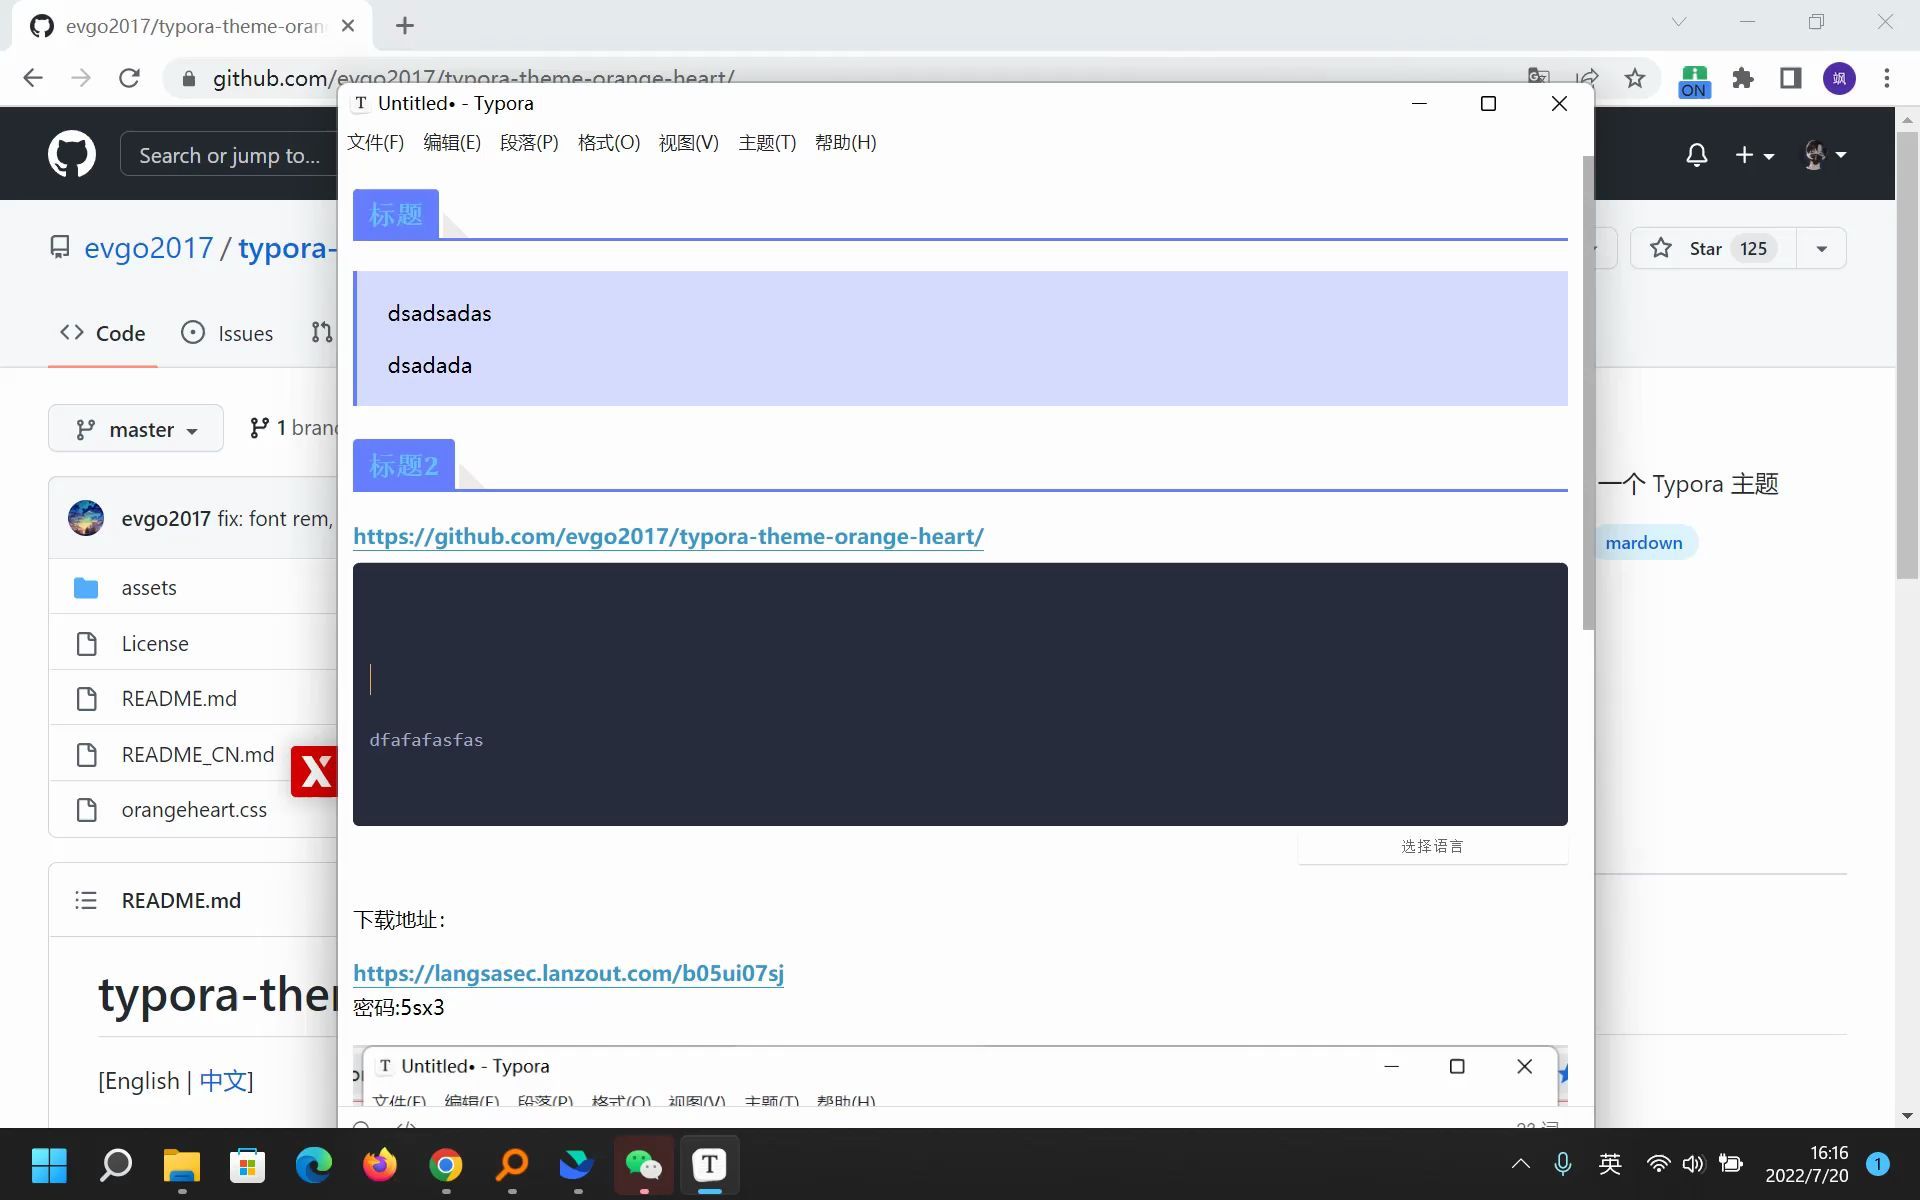
Task: Click the 选择语言 code language field
Action: (x=1432, y=846)
